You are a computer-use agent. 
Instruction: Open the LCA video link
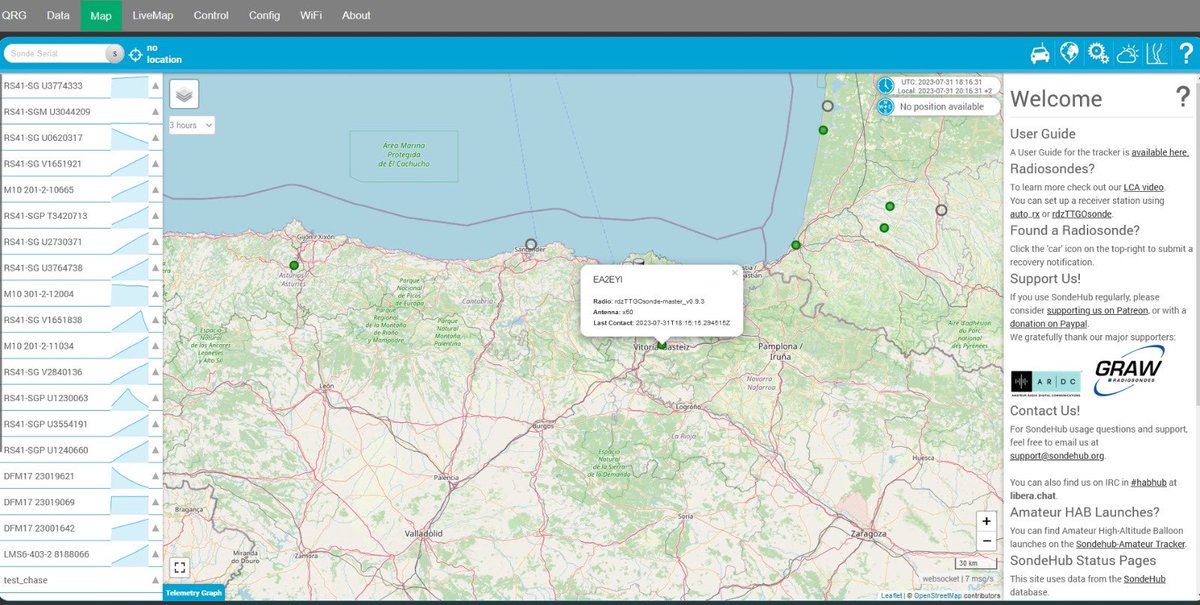click(x=1143, y=187)
